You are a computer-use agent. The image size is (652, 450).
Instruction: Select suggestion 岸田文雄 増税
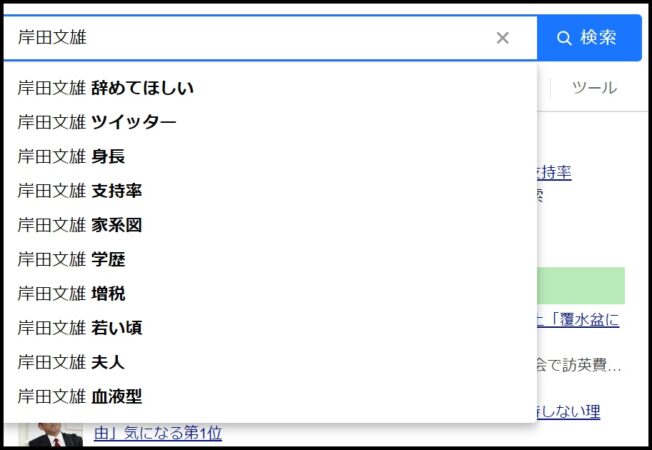click(x=270, y=294)
